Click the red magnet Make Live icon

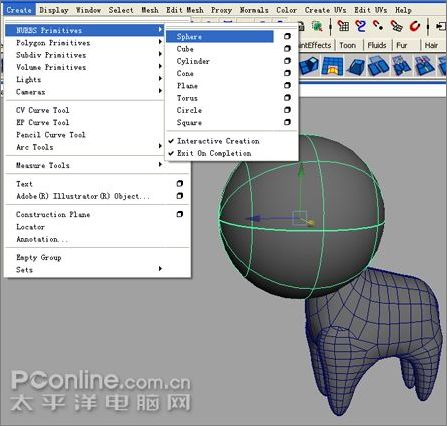tap(415, 26)
